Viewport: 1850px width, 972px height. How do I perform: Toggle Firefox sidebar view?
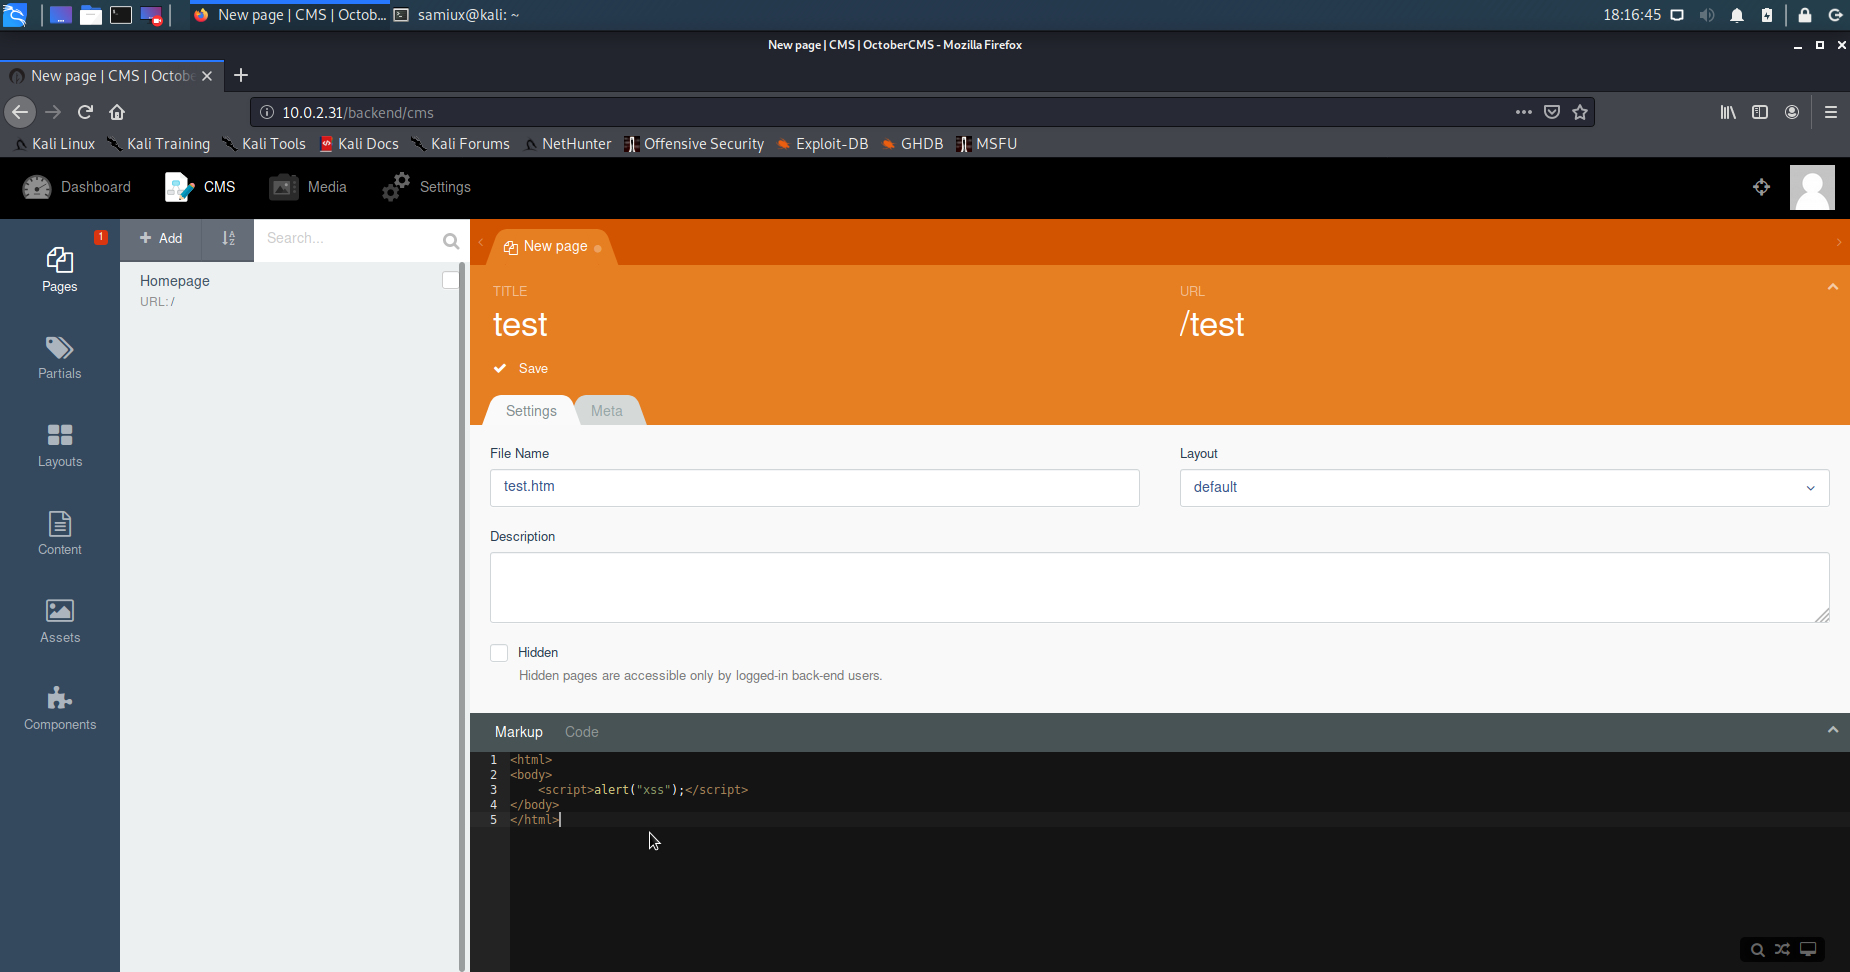(1760, 112)
